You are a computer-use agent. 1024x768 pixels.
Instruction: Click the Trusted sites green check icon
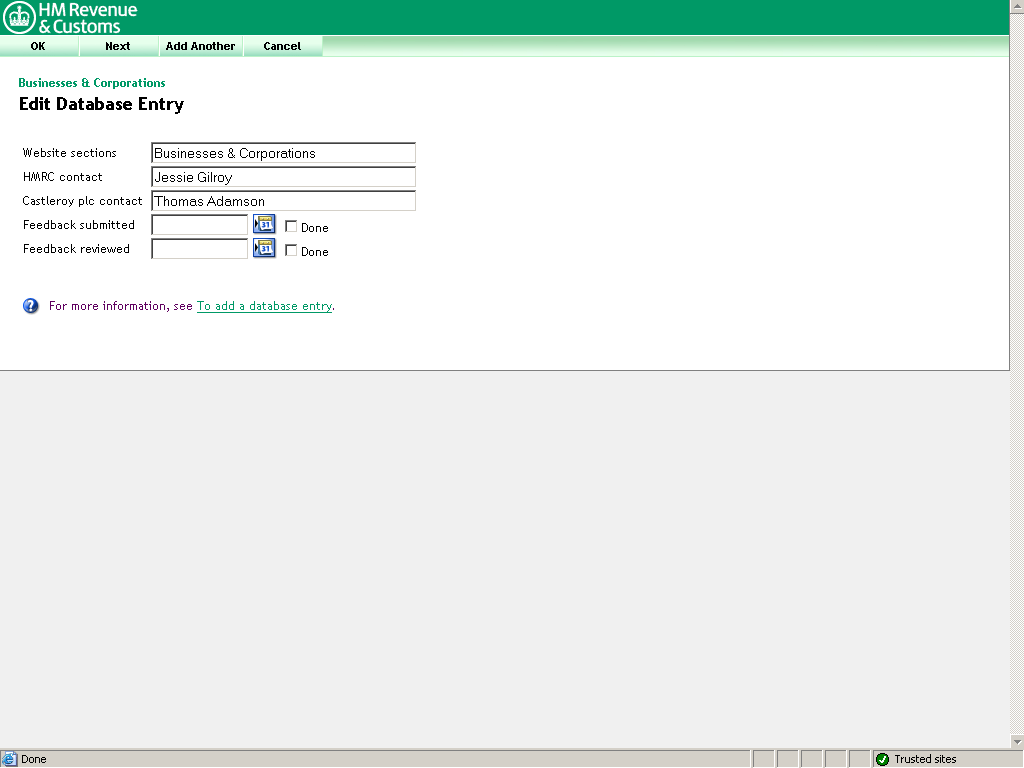click(884, 759)
